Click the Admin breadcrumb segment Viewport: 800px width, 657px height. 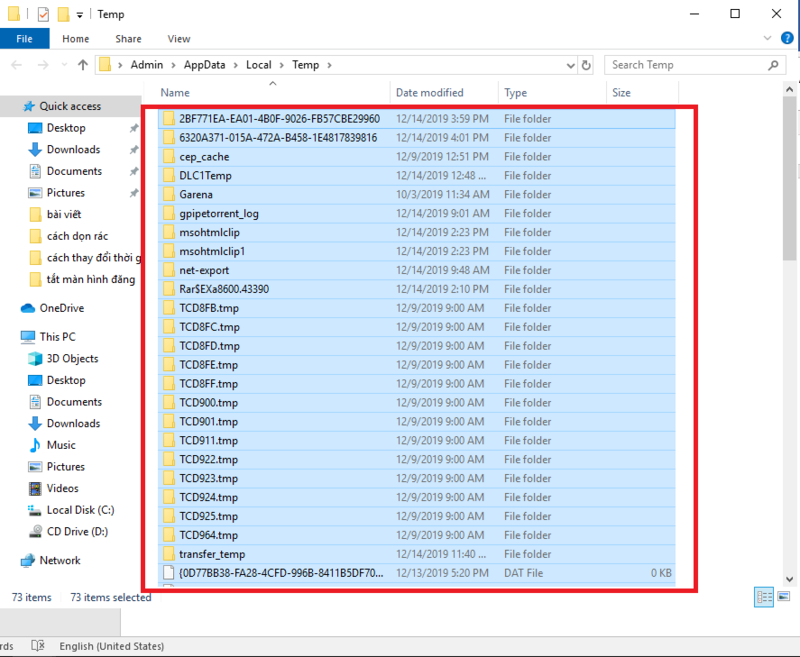point(146,65)
